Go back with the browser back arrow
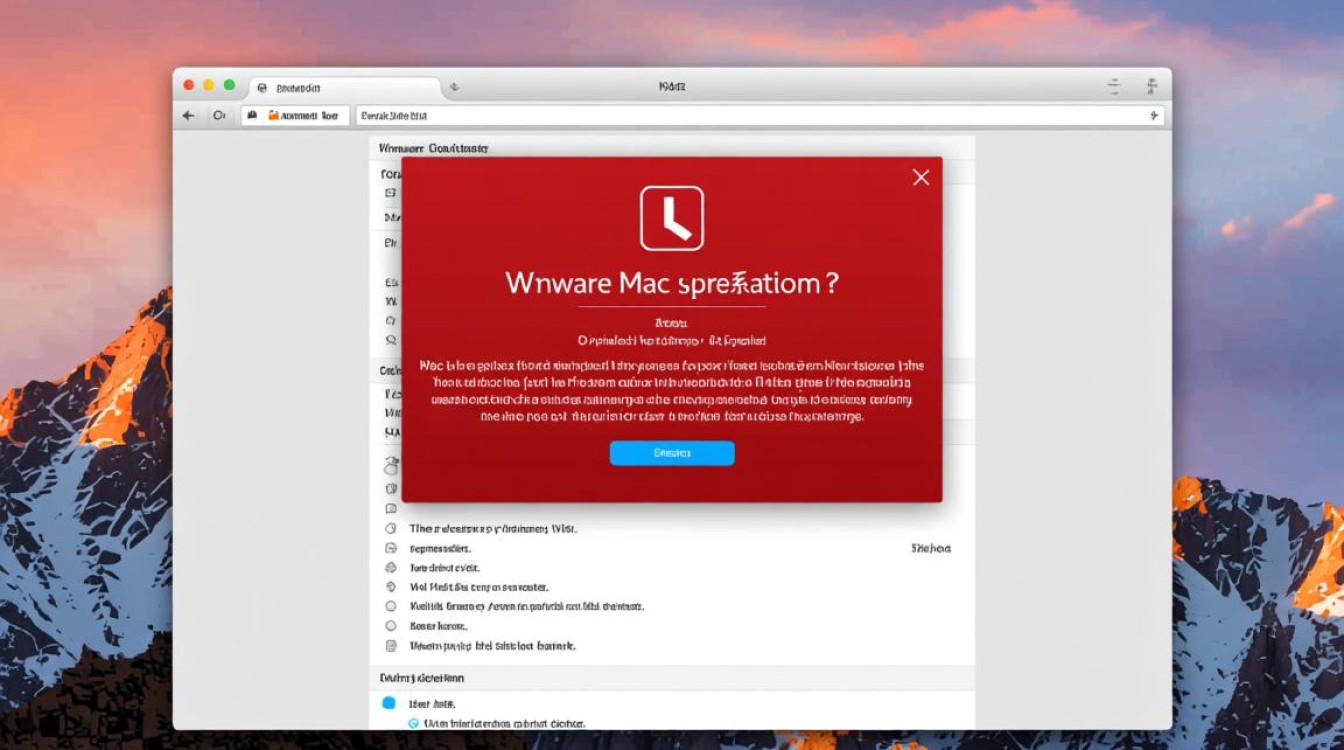This screenshot has width=1344, height=750. [188, 116]
